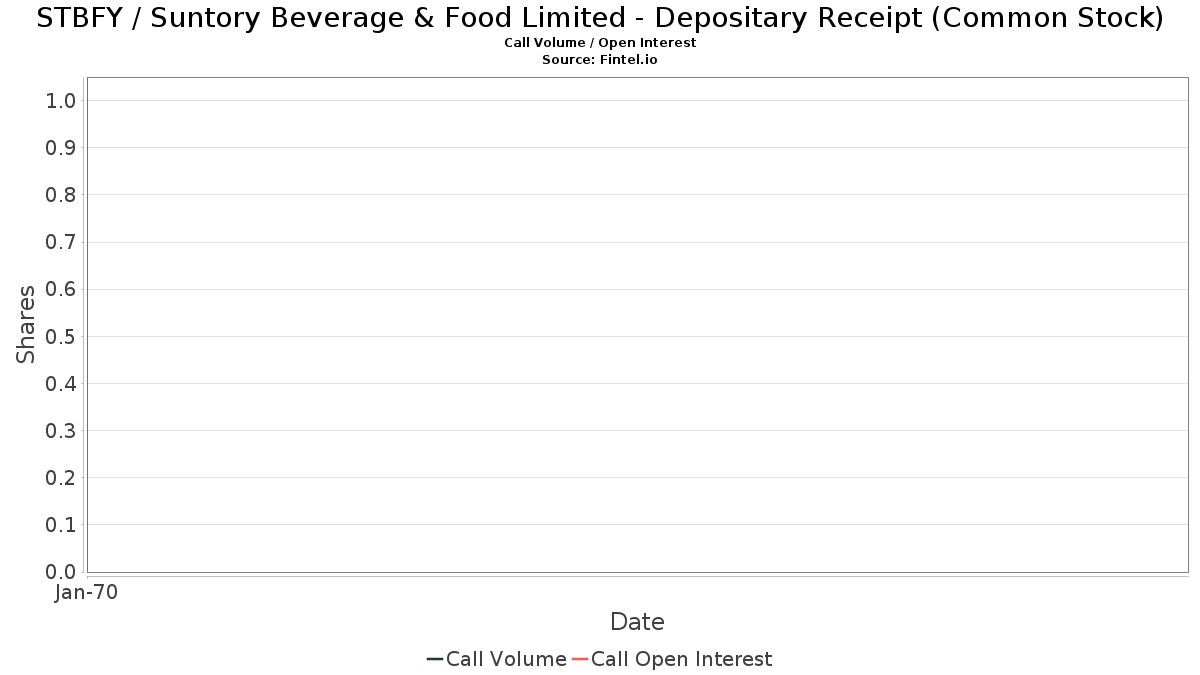Click the 0.9 y-axis tick label
Screen dimensions: 1200x675
[x=61, y=147]
